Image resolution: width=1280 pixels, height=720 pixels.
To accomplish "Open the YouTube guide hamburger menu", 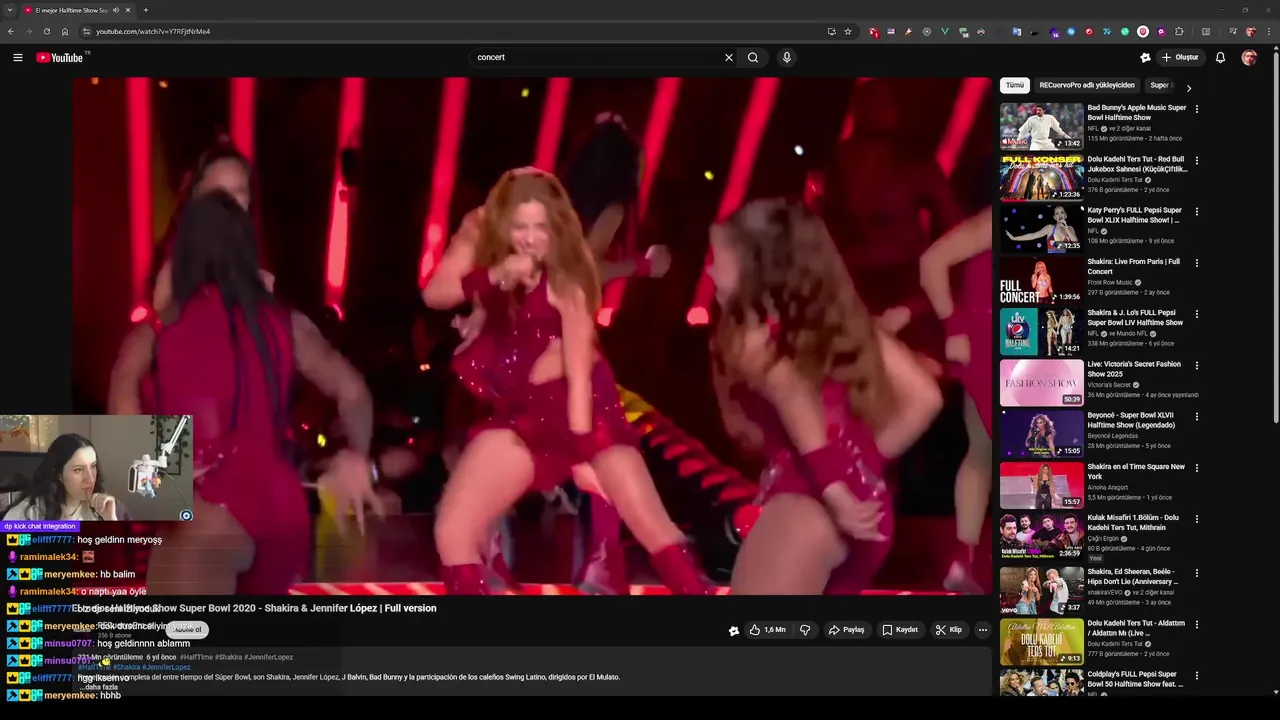I will click(17, 57).
